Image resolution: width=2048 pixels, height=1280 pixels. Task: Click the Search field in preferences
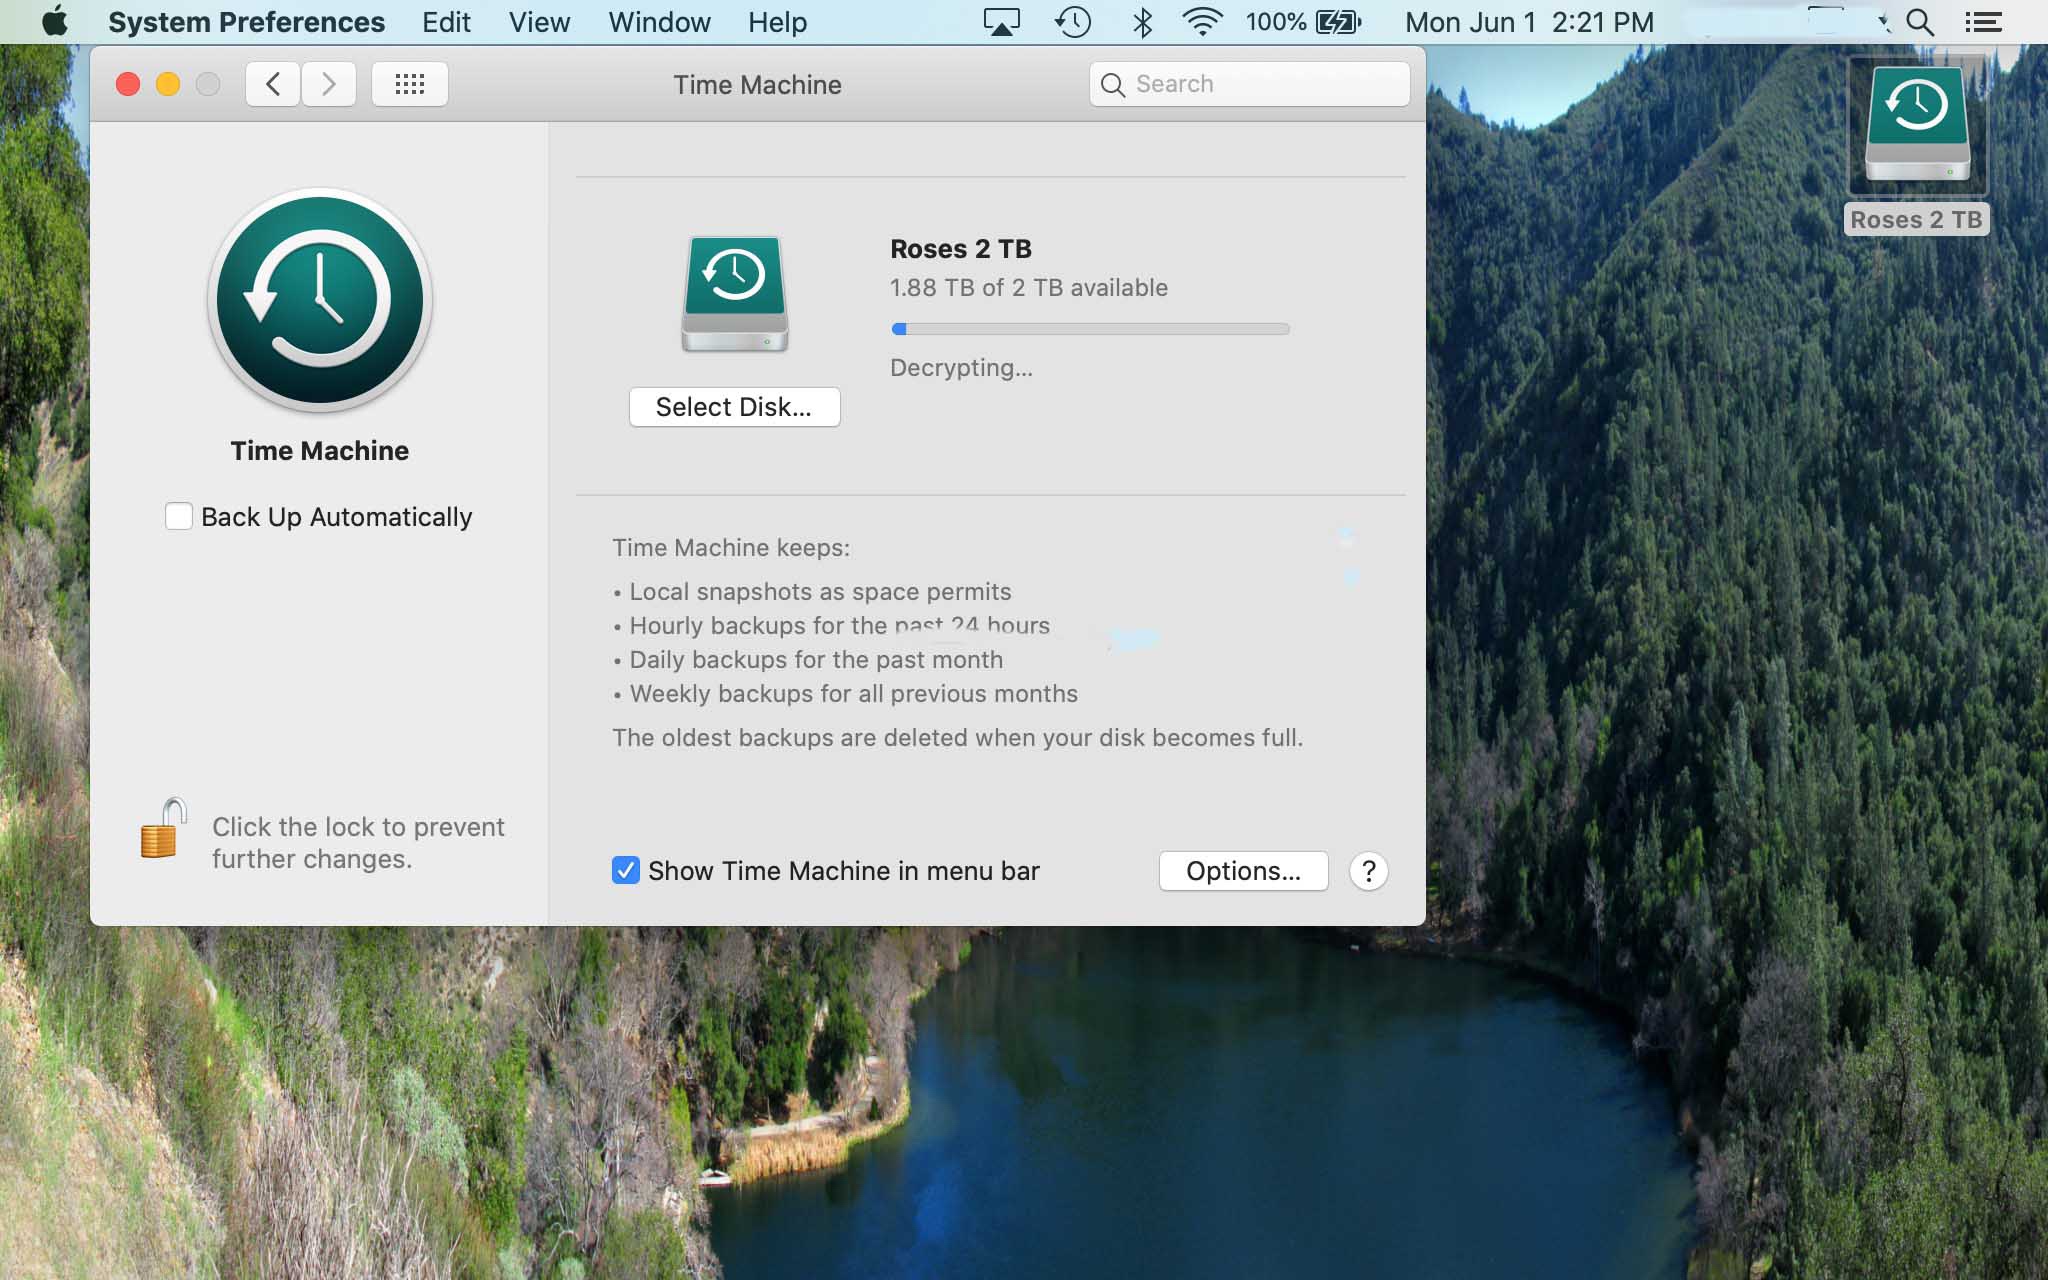point(1250,84)
